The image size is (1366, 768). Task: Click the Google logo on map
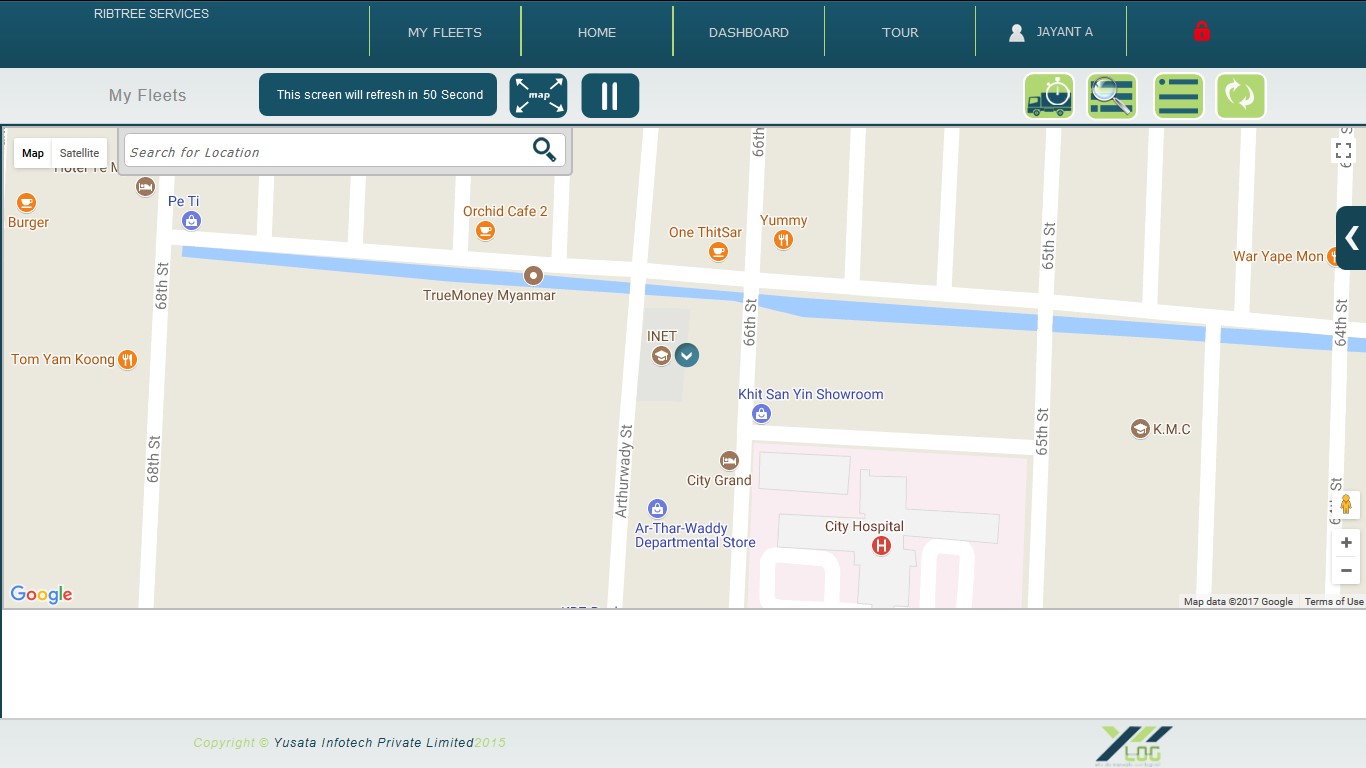[41, 594]
